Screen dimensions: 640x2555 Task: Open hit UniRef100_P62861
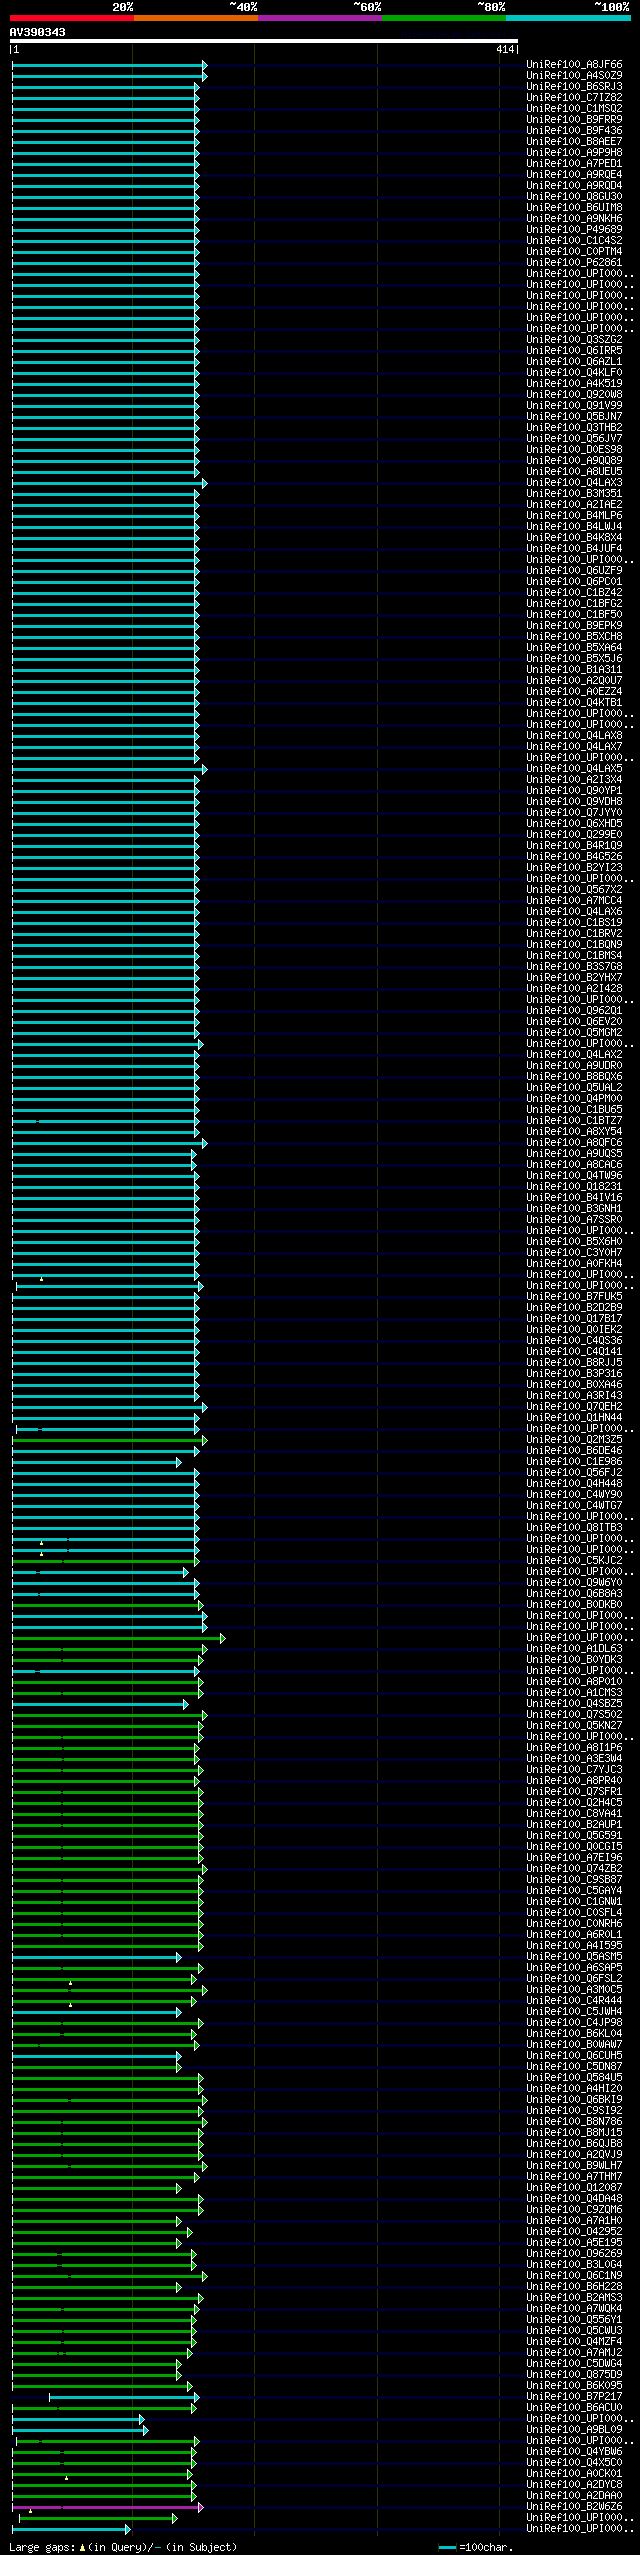574,262
